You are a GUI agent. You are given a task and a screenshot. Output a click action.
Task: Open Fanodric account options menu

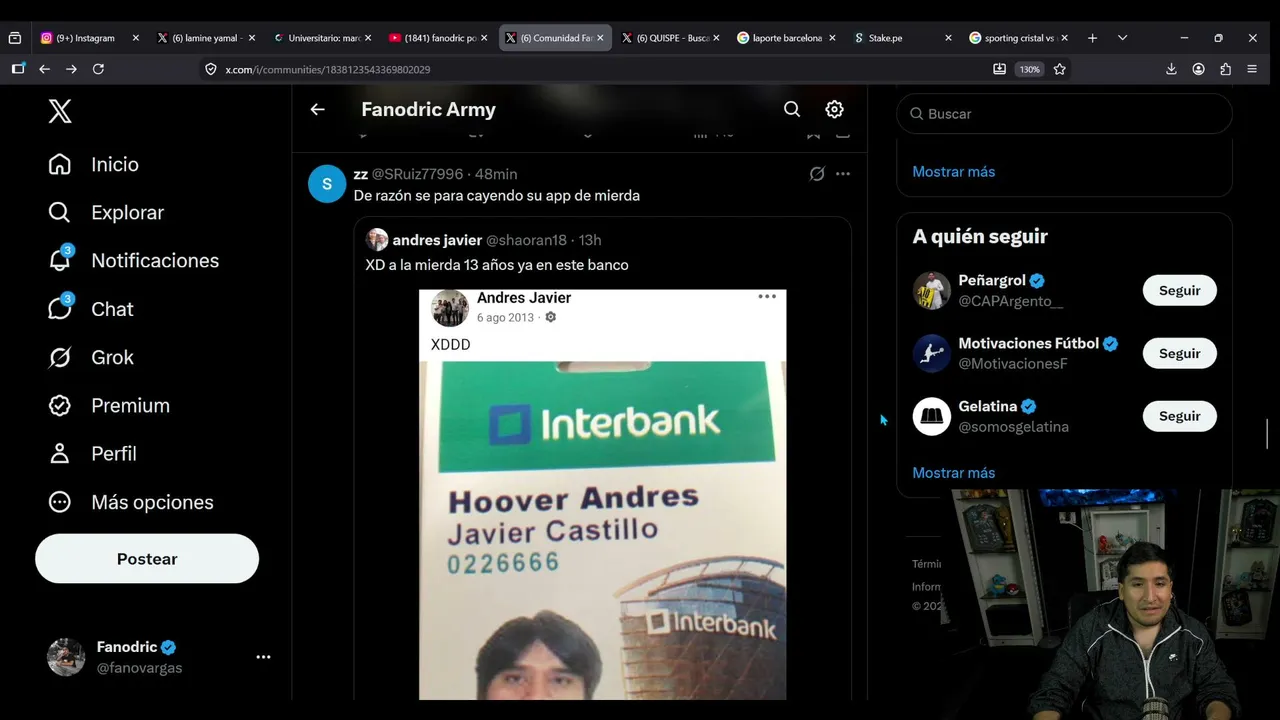coord(263,657)
